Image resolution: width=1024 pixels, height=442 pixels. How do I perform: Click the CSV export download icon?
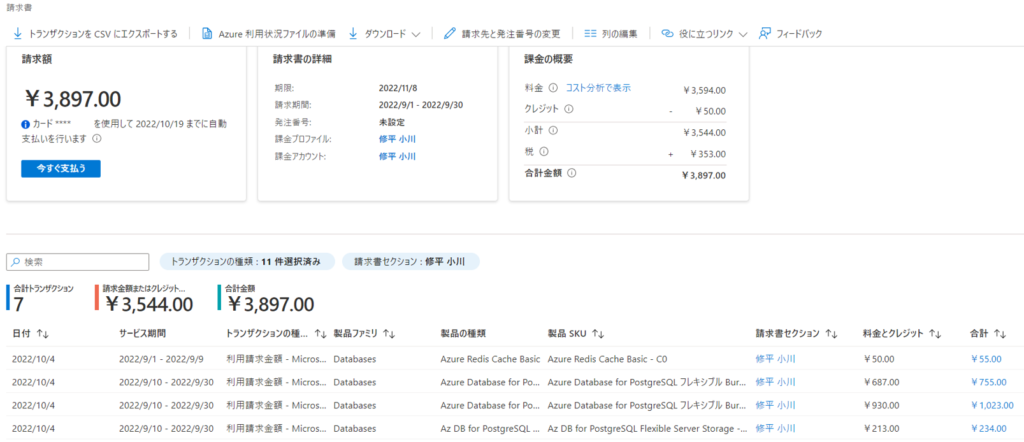click(19, 33)
